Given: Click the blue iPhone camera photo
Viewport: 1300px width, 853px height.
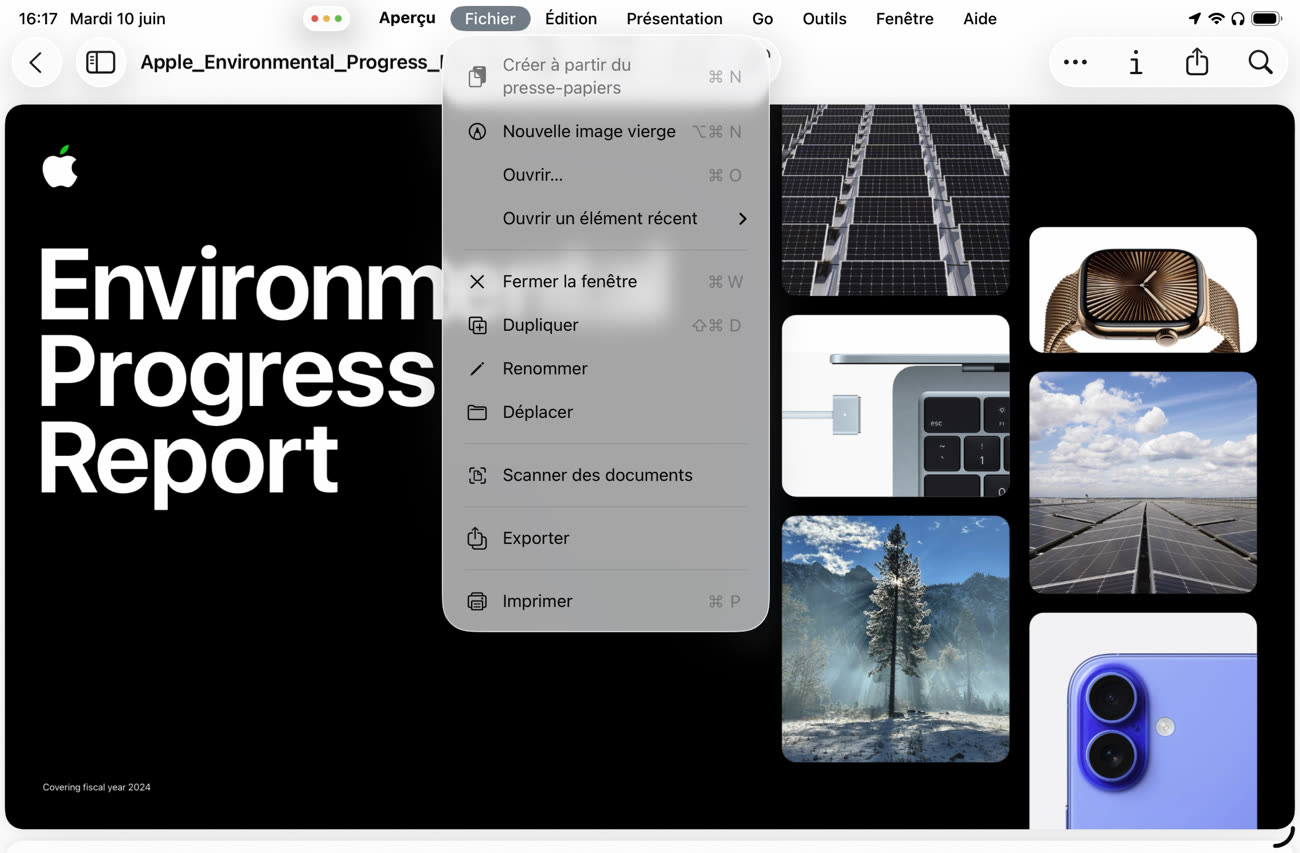Looking at the screenshot, I should point(1143,720).
